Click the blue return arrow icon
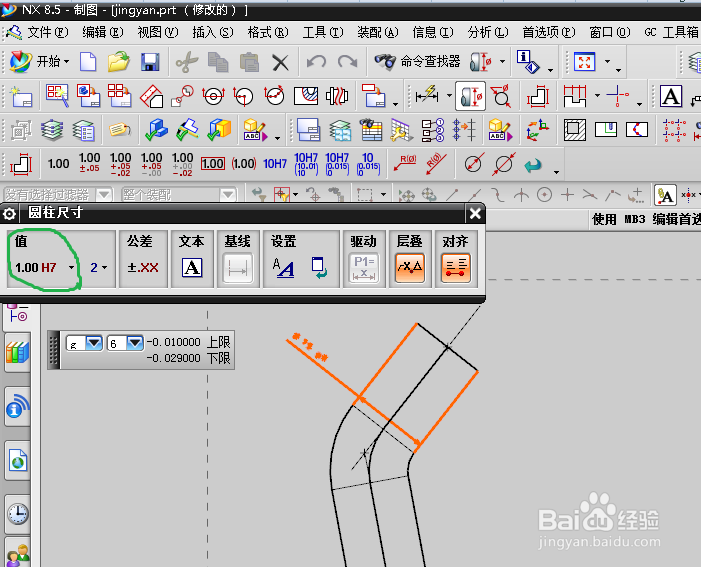Screen dimensions: 701x567 533,165
